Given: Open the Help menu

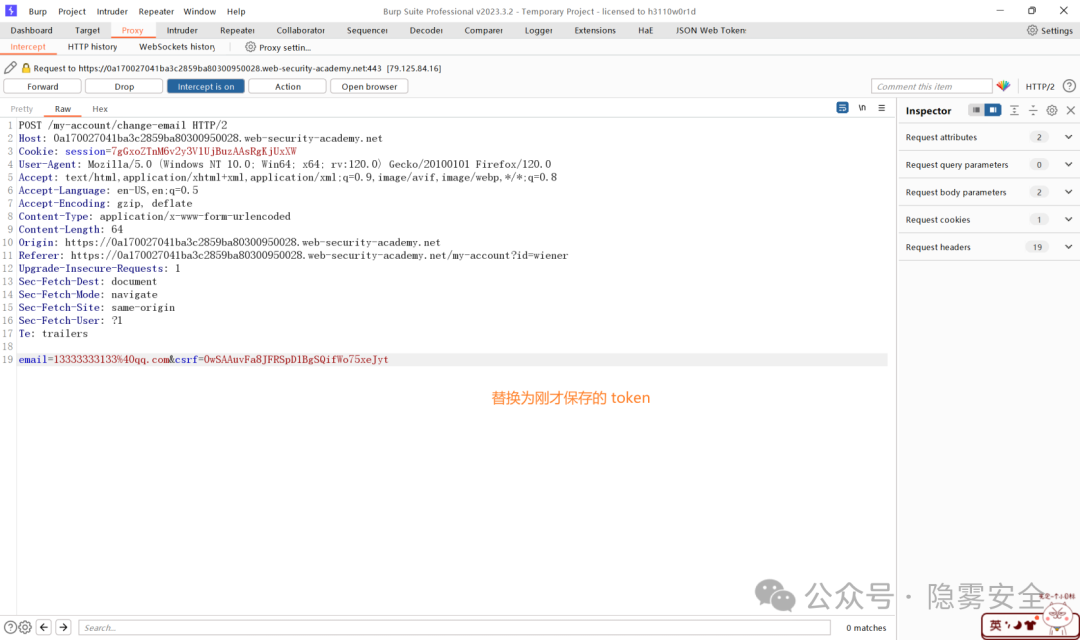Looking at the screenshot, I should tap(236, 11).
